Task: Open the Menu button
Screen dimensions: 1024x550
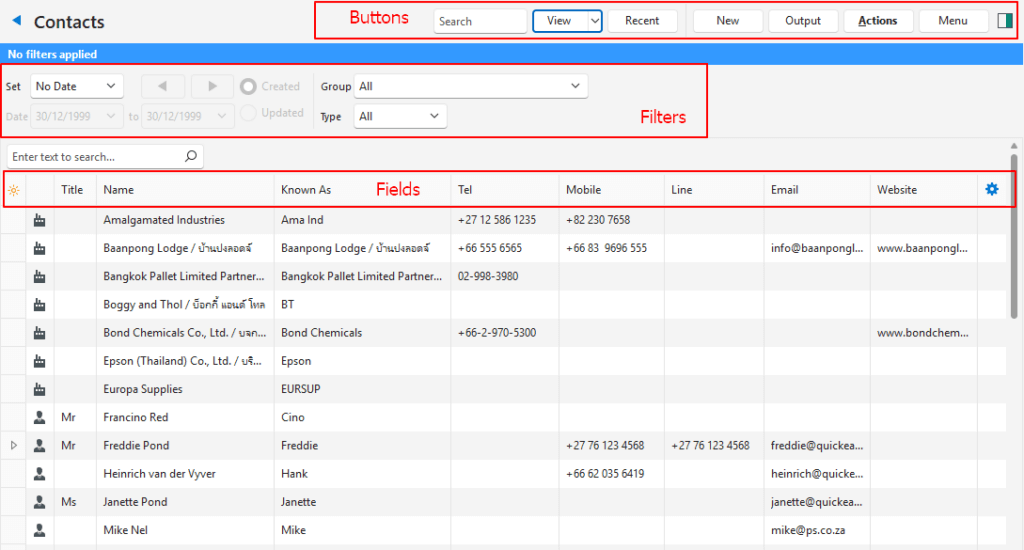Action: 952,21
